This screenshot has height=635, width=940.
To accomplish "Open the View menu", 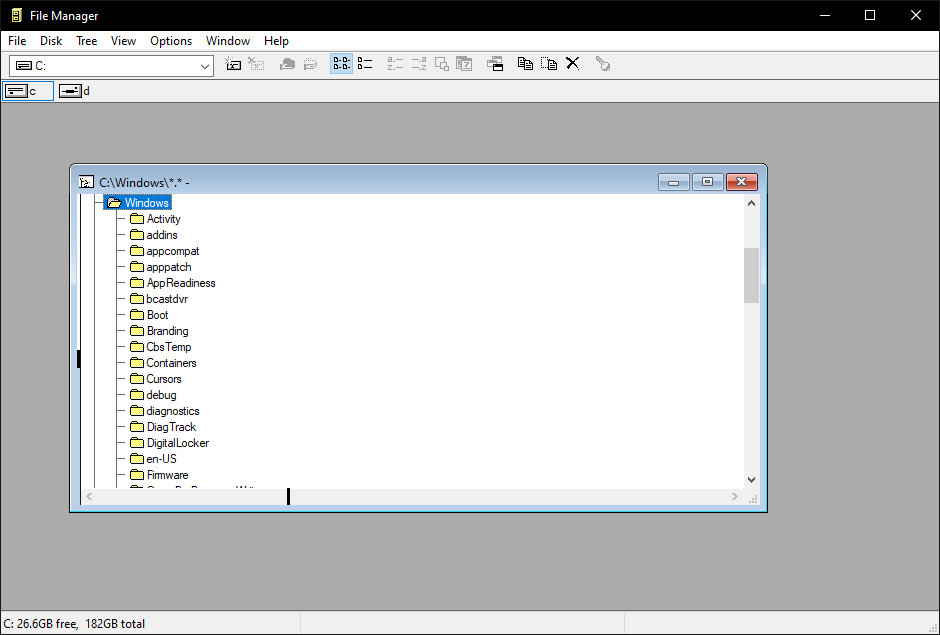I will pos(123,41).
